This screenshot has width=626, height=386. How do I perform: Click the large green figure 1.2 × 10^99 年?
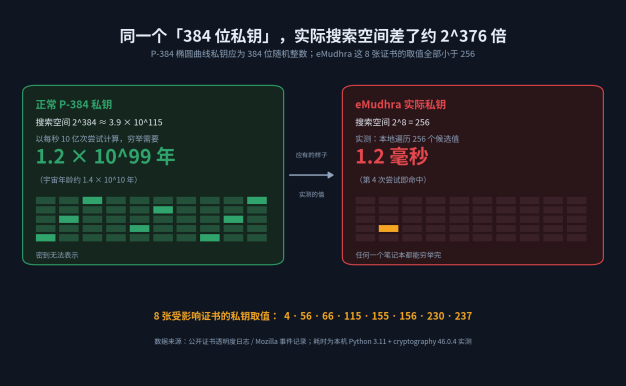(x=105, y=156)
